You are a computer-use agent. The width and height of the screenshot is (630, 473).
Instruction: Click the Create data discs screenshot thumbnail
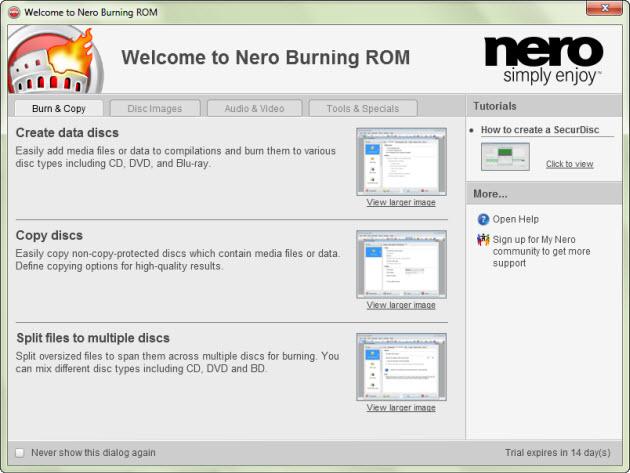click(401, 162)
